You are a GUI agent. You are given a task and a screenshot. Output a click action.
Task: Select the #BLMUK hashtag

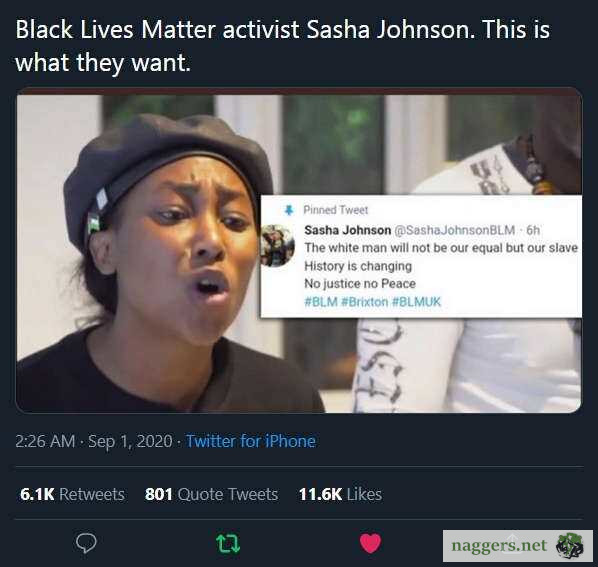click(x=416, y=302)
